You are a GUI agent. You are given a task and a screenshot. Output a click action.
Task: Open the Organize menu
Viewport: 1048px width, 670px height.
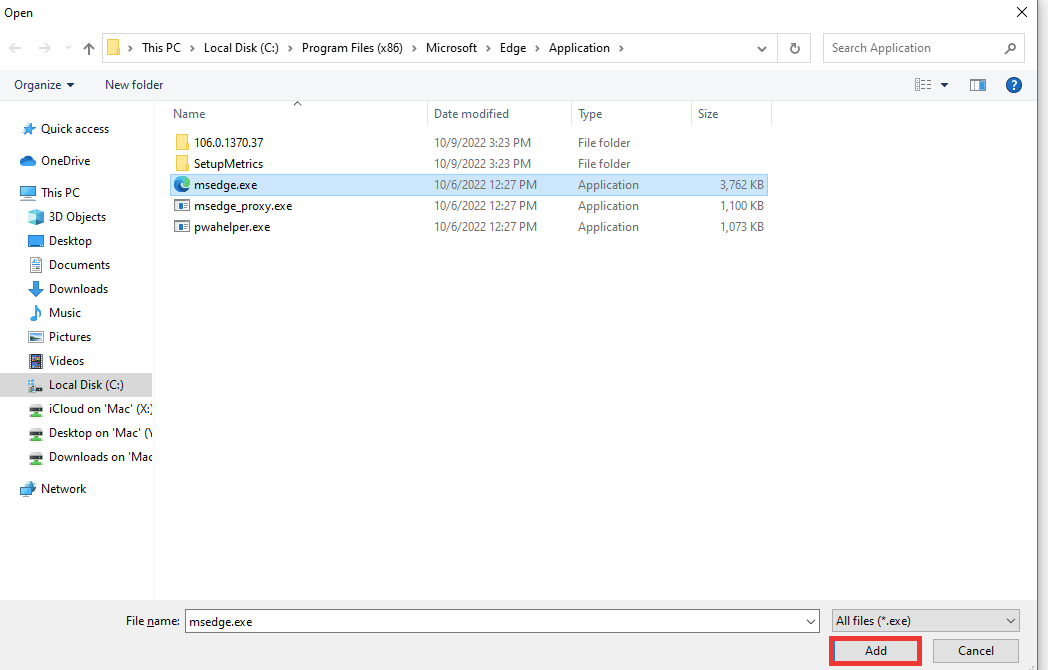click(x=44, y=85)
